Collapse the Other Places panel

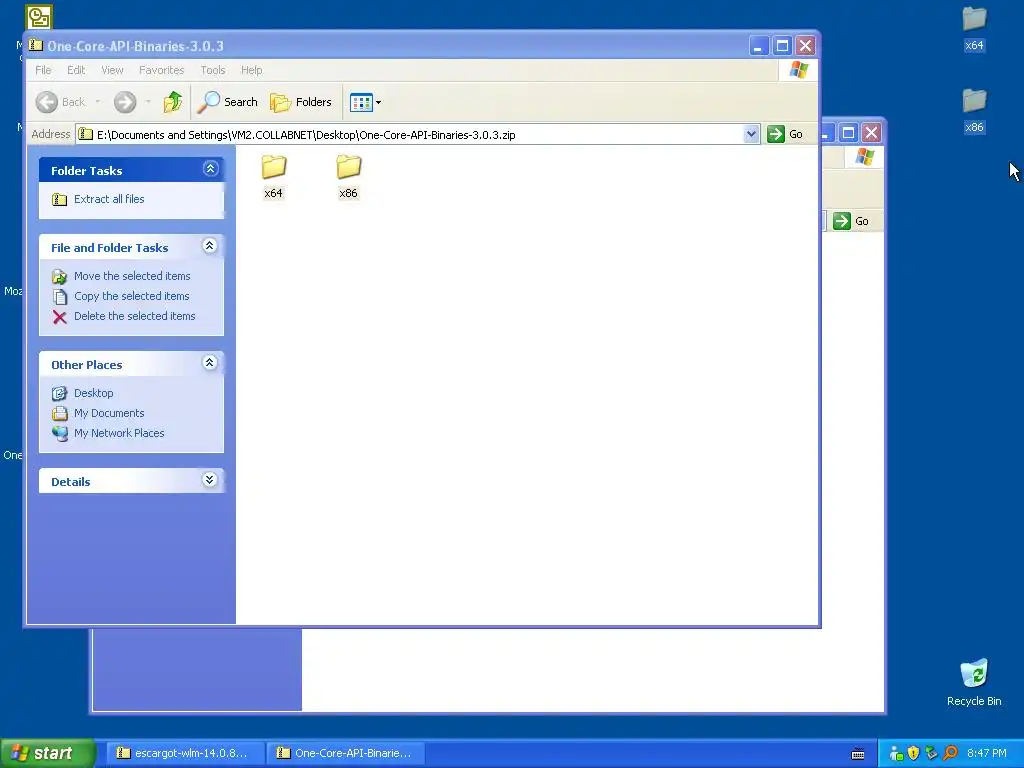point(210,363)
